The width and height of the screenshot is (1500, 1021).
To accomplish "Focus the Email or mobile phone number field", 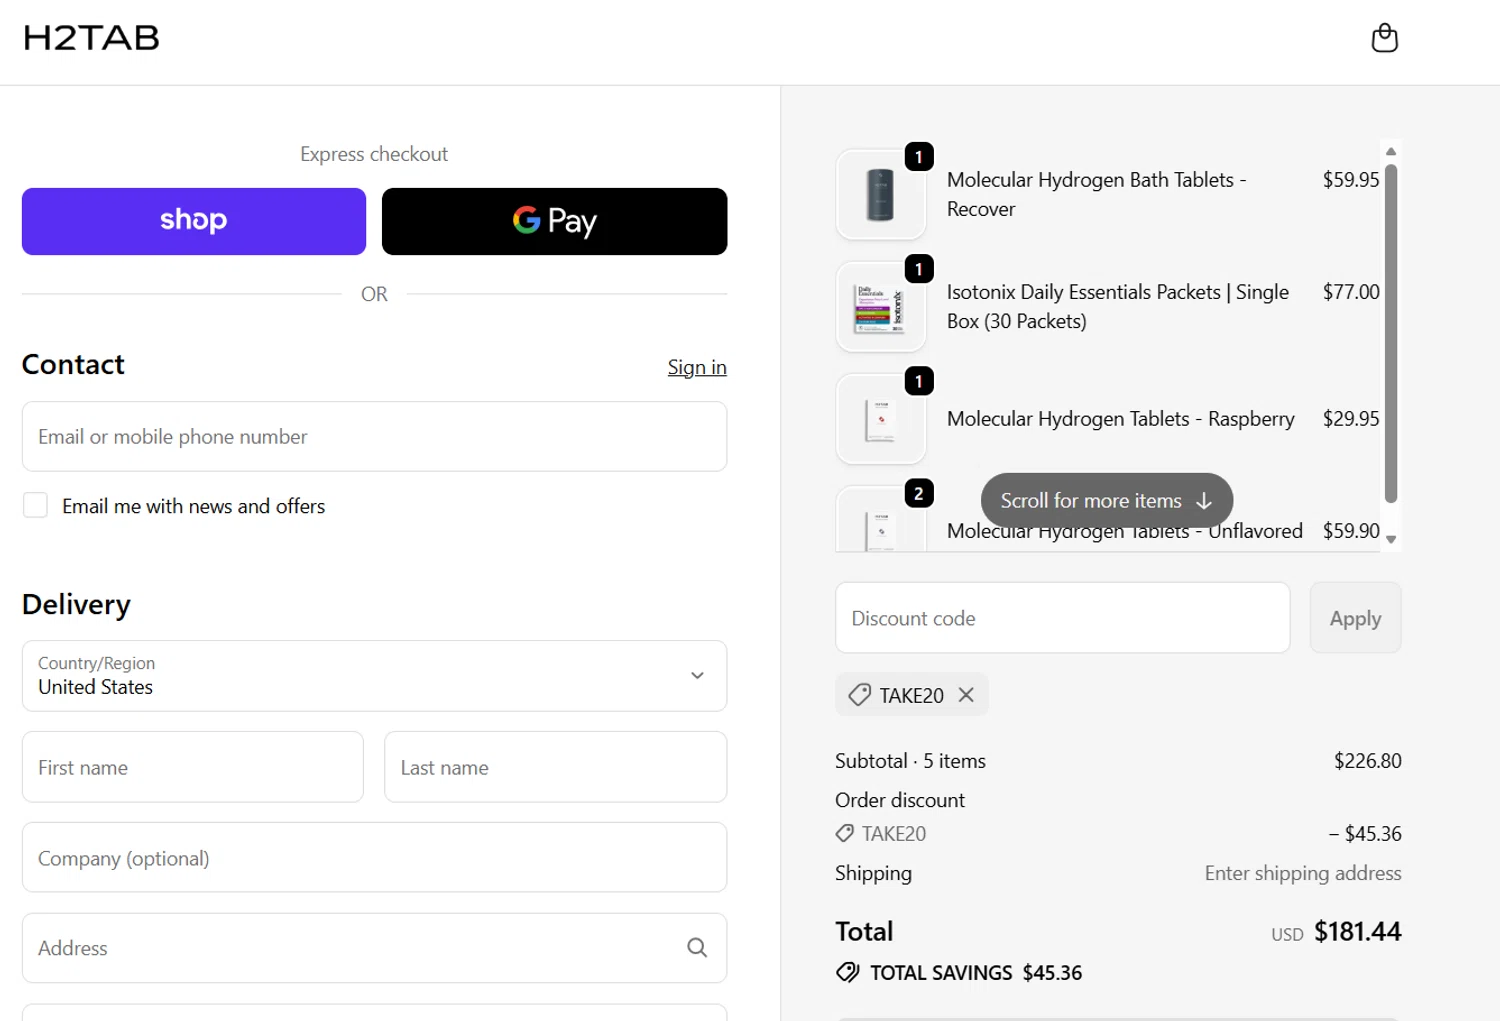I will click(x=374, y=437).
